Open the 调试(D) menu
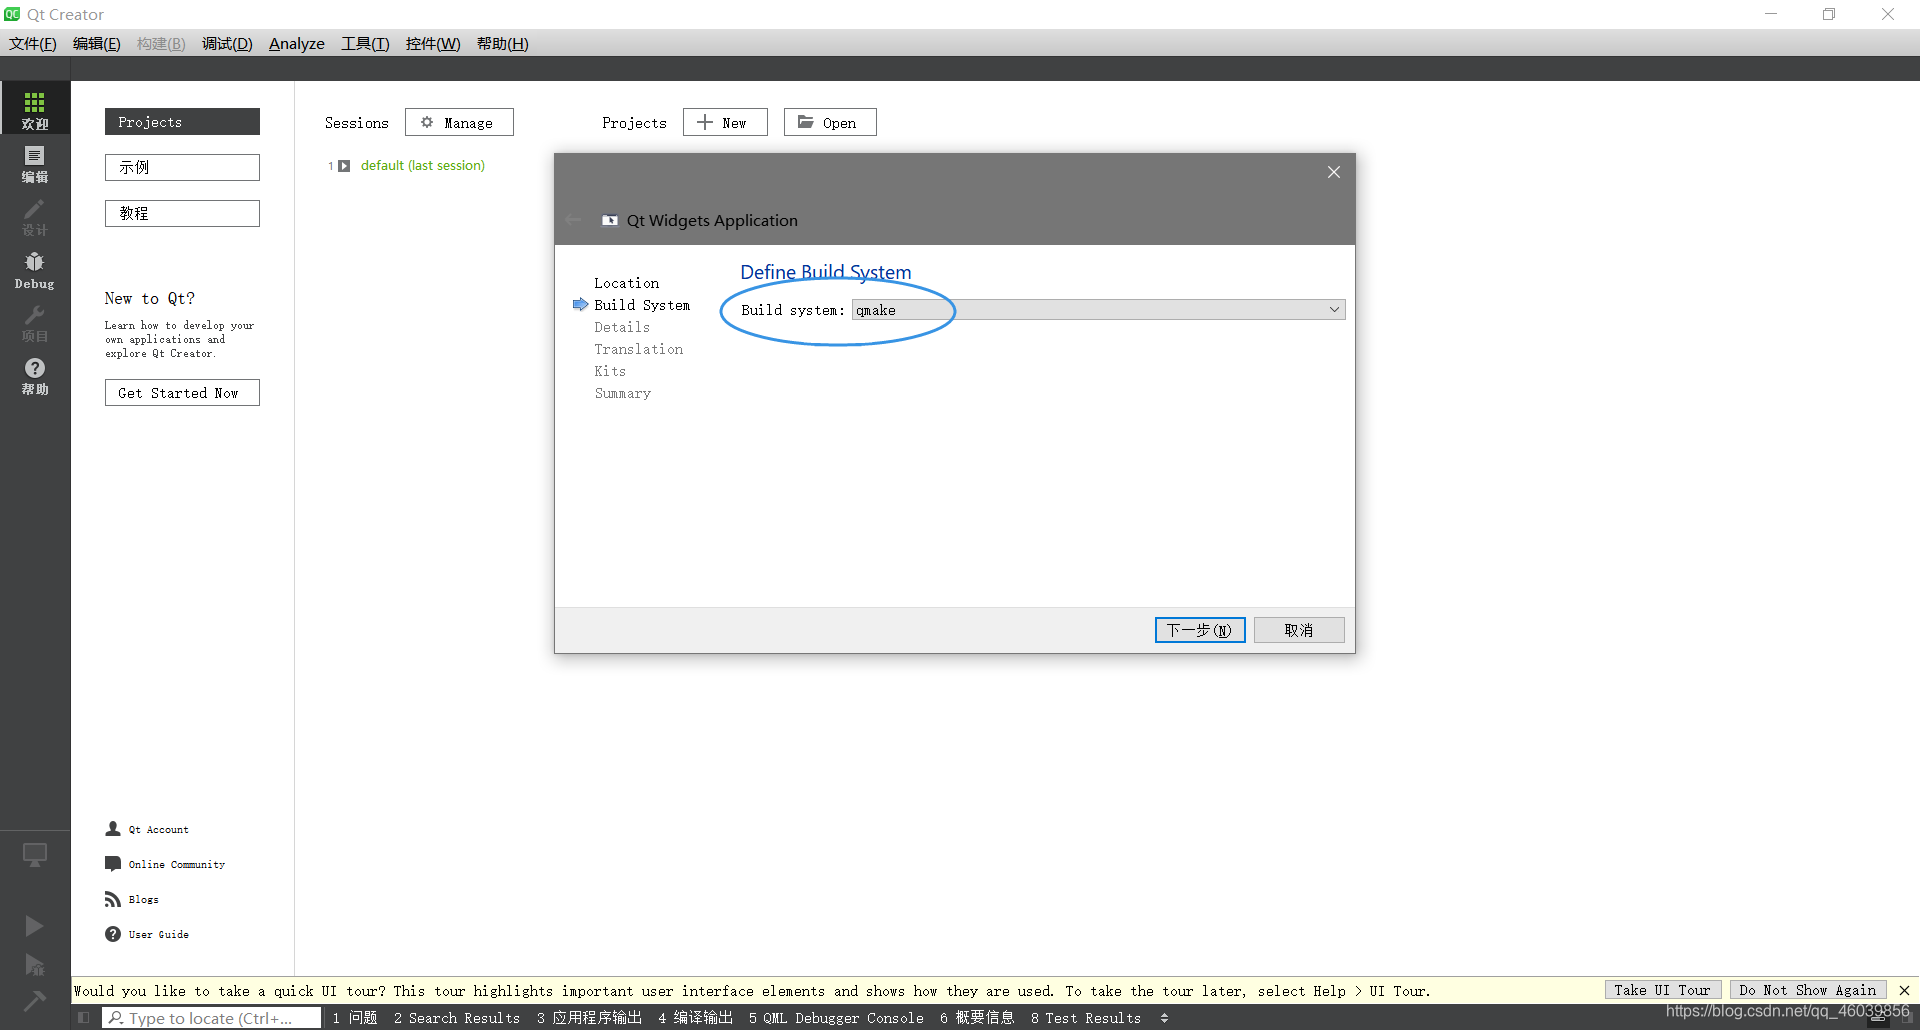The image size is (1920, 1030). click(x=227, y=44)
